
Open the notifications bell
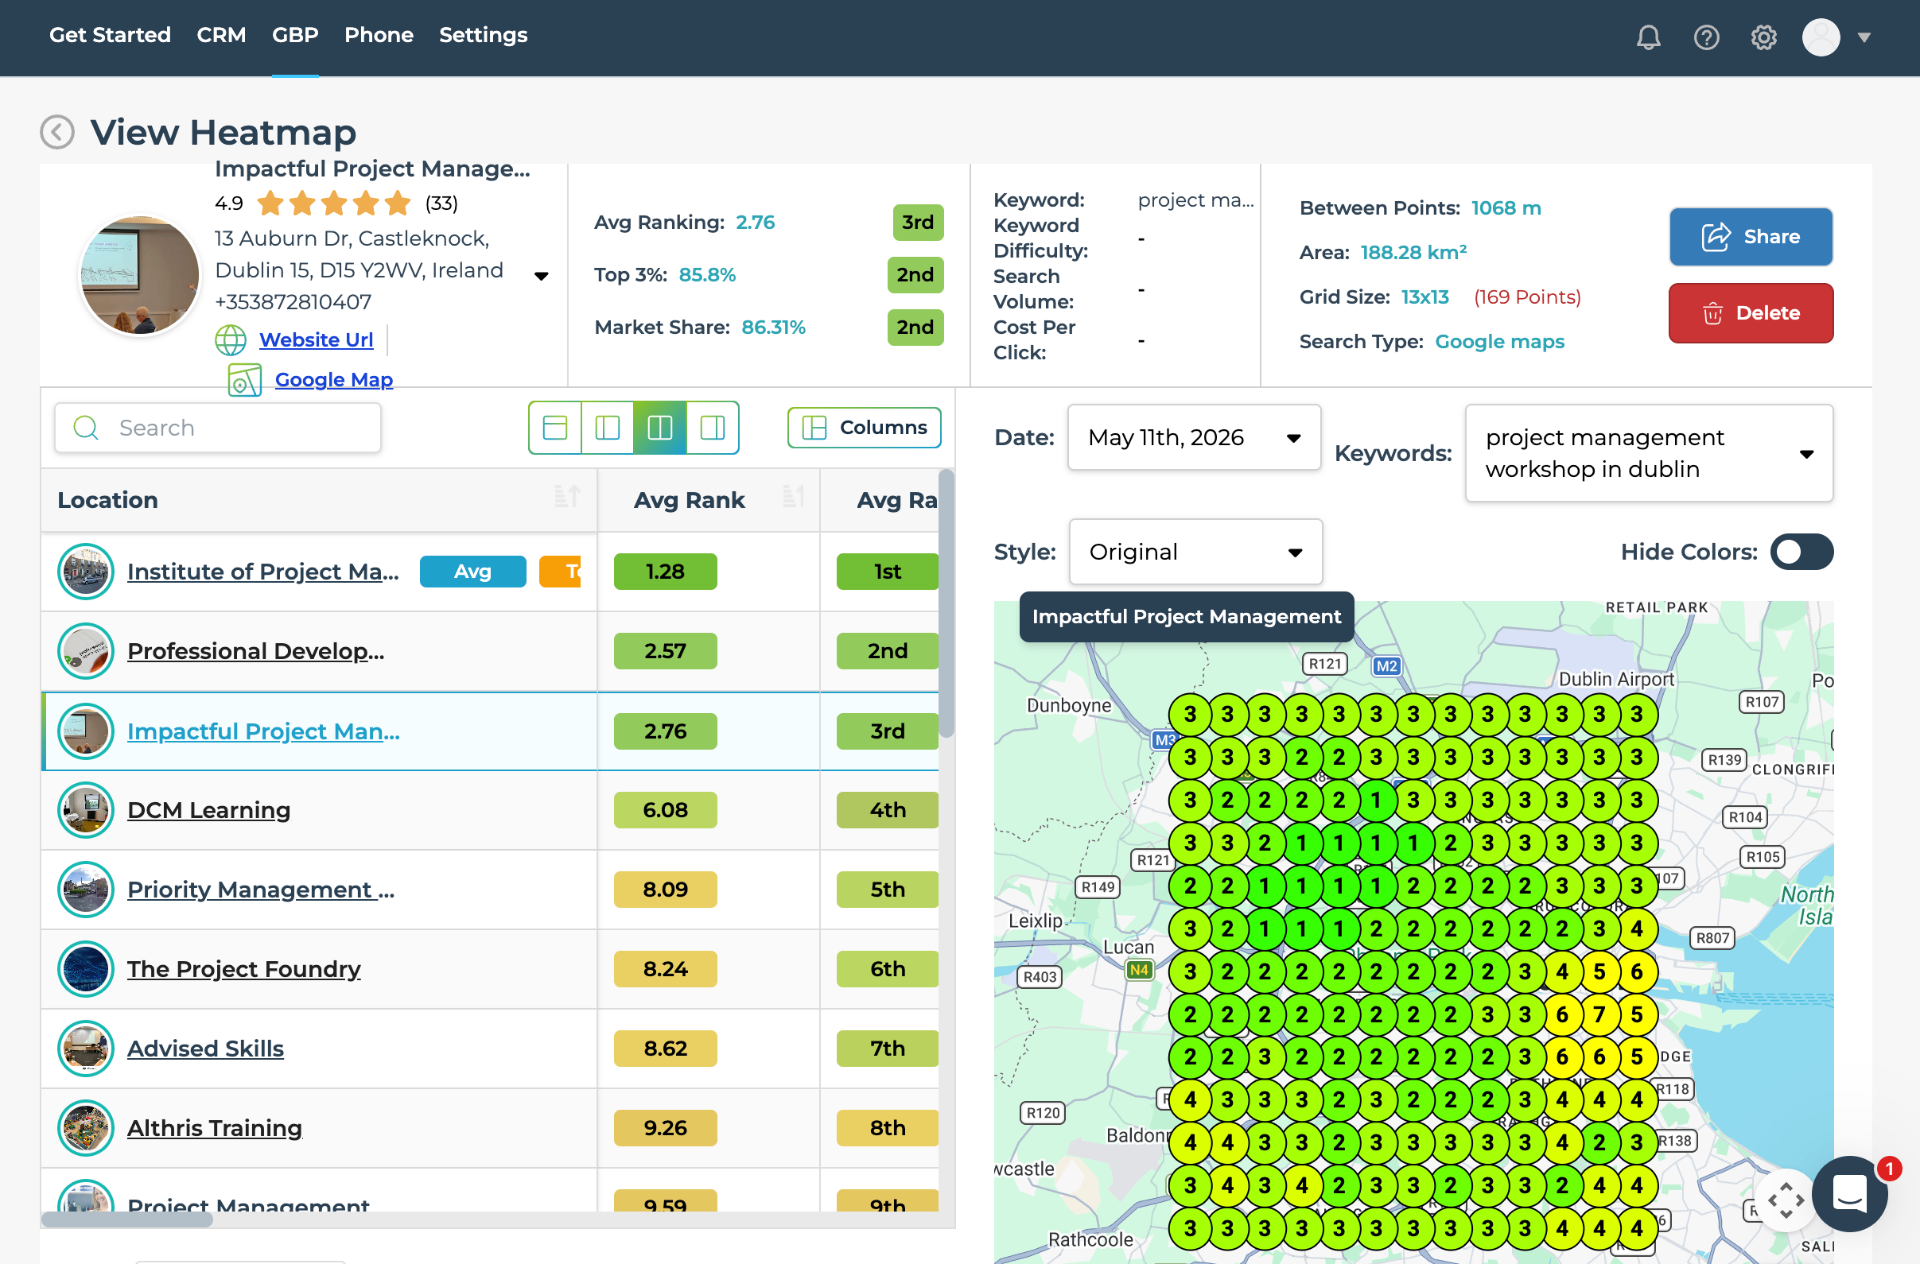coord(1648,37)
